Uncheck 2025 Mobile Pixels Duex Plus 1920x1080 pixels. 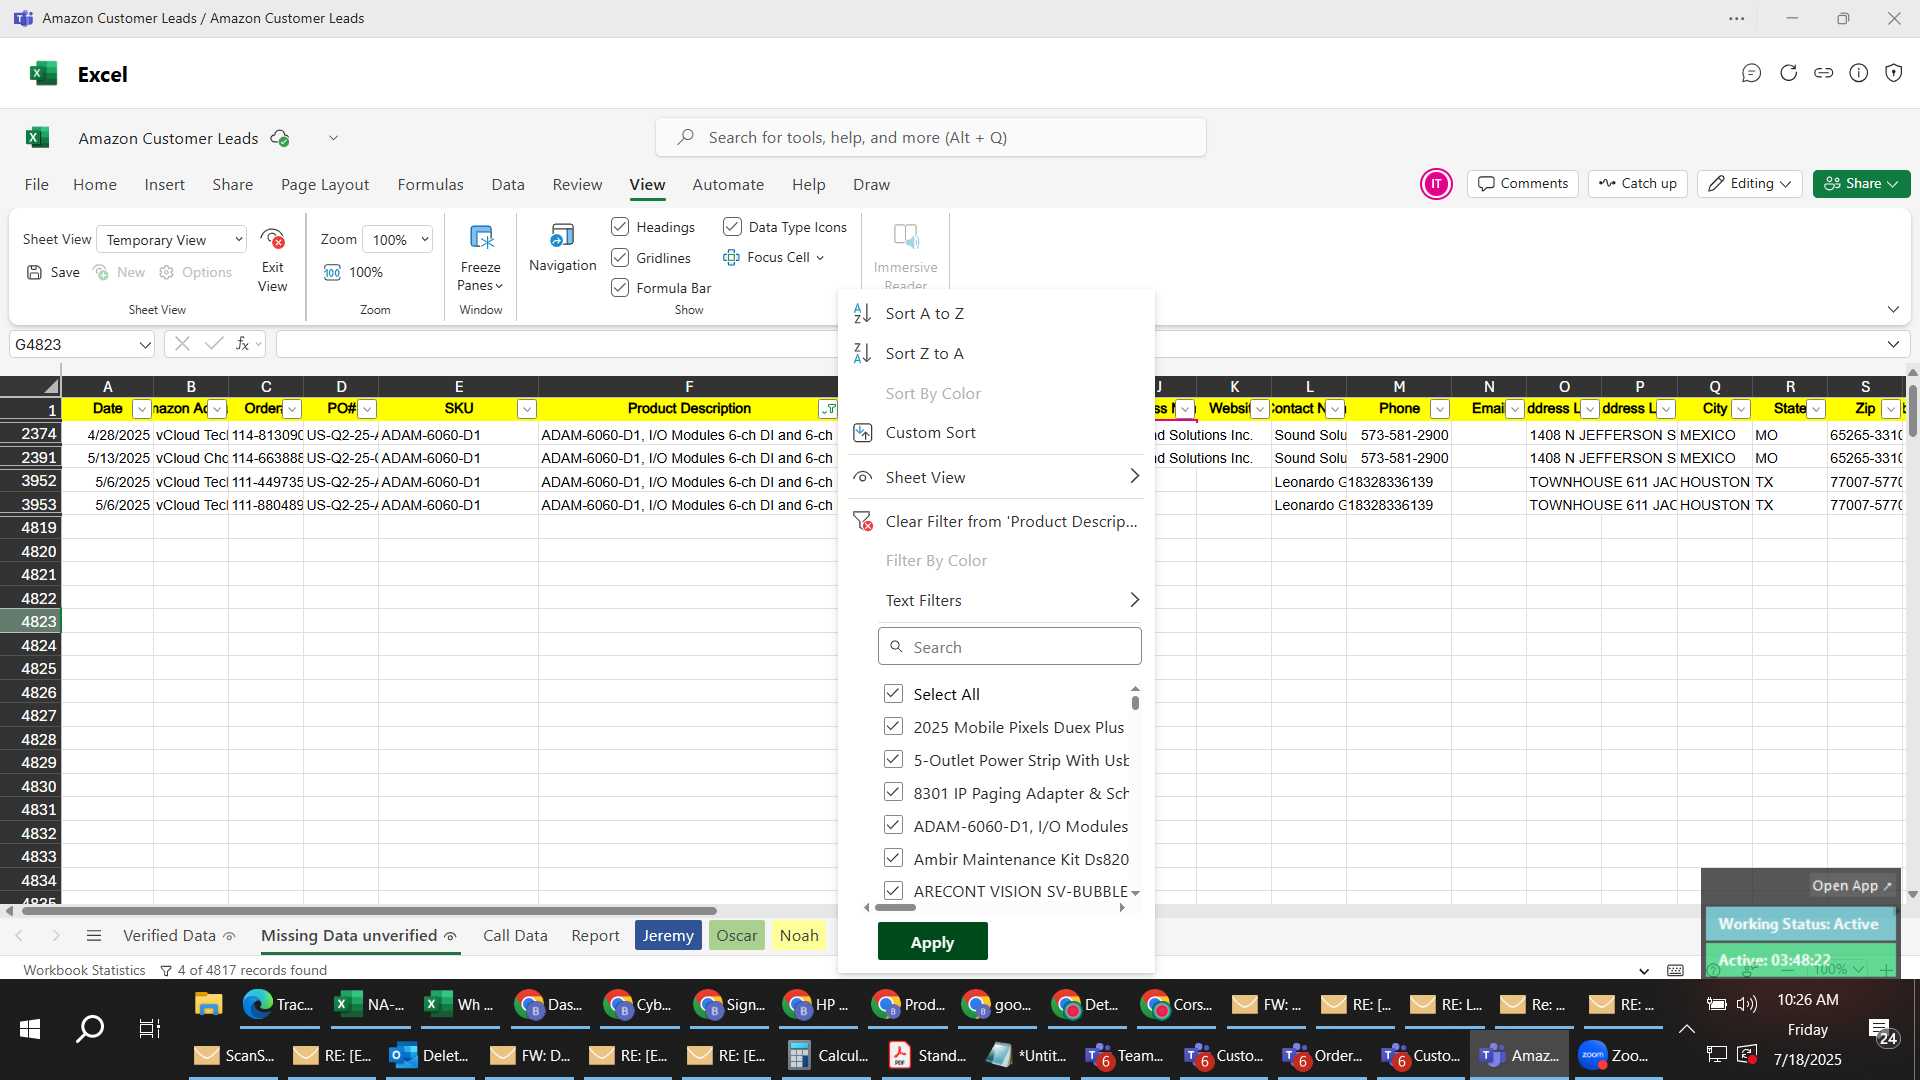coord(893,726)
